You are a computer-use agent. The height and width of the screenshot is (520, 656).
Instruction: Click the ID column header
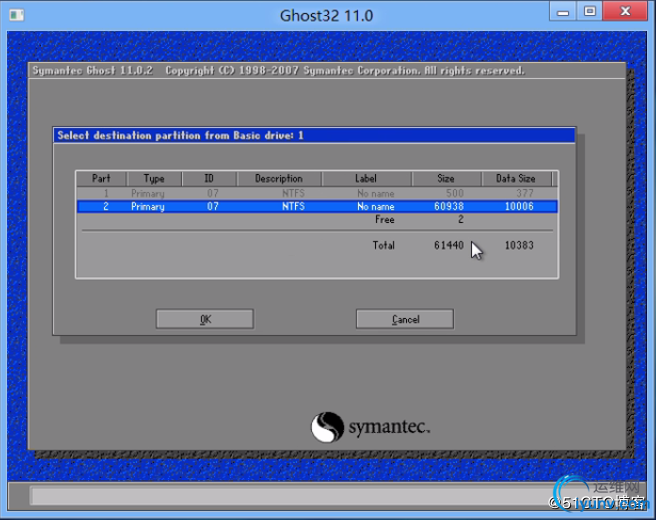(x=209, y=179)
